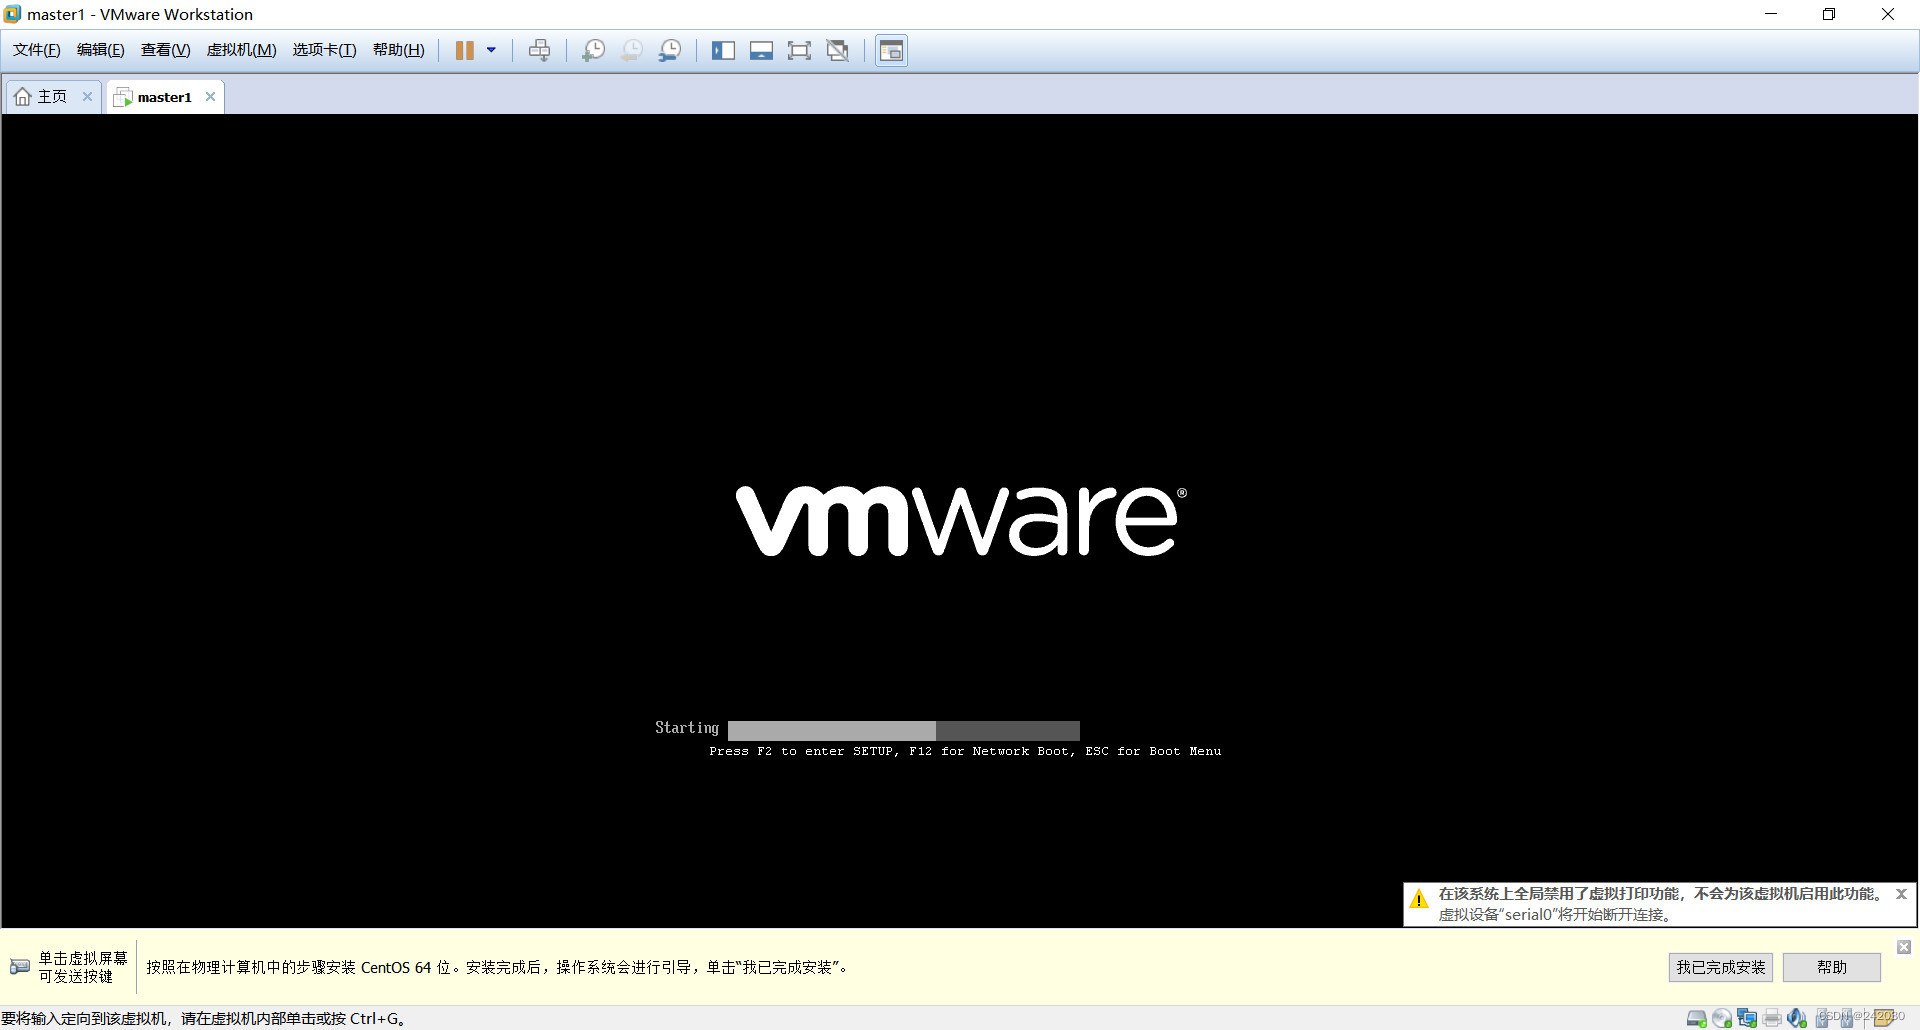The image size is (1920, 1030).
Task: Close the virtual printing warning popup
Action: pyautogui.click(x=1901, y=894)
